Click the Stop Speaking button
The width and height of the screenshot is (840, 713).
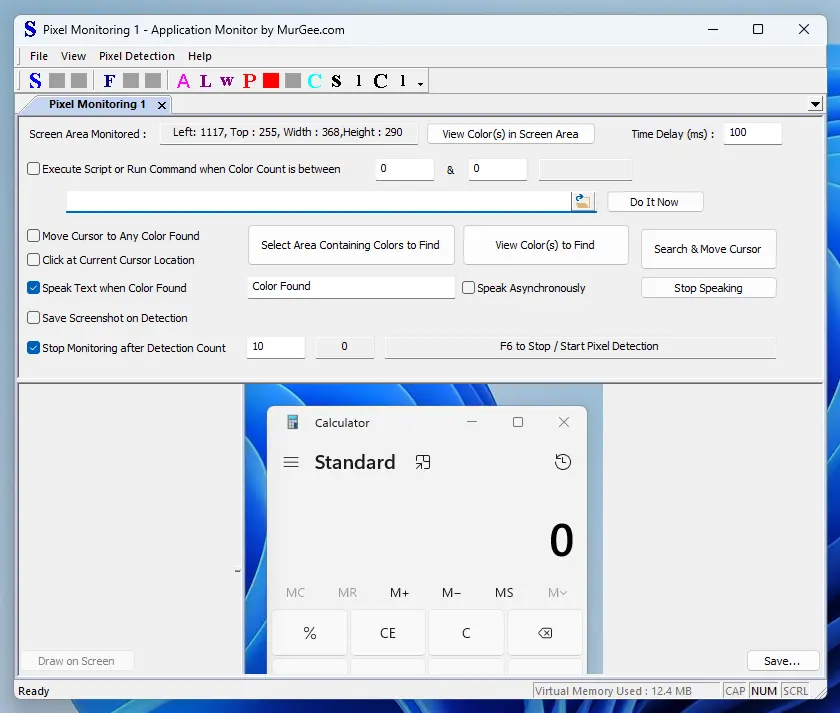(x=708, y=288)
